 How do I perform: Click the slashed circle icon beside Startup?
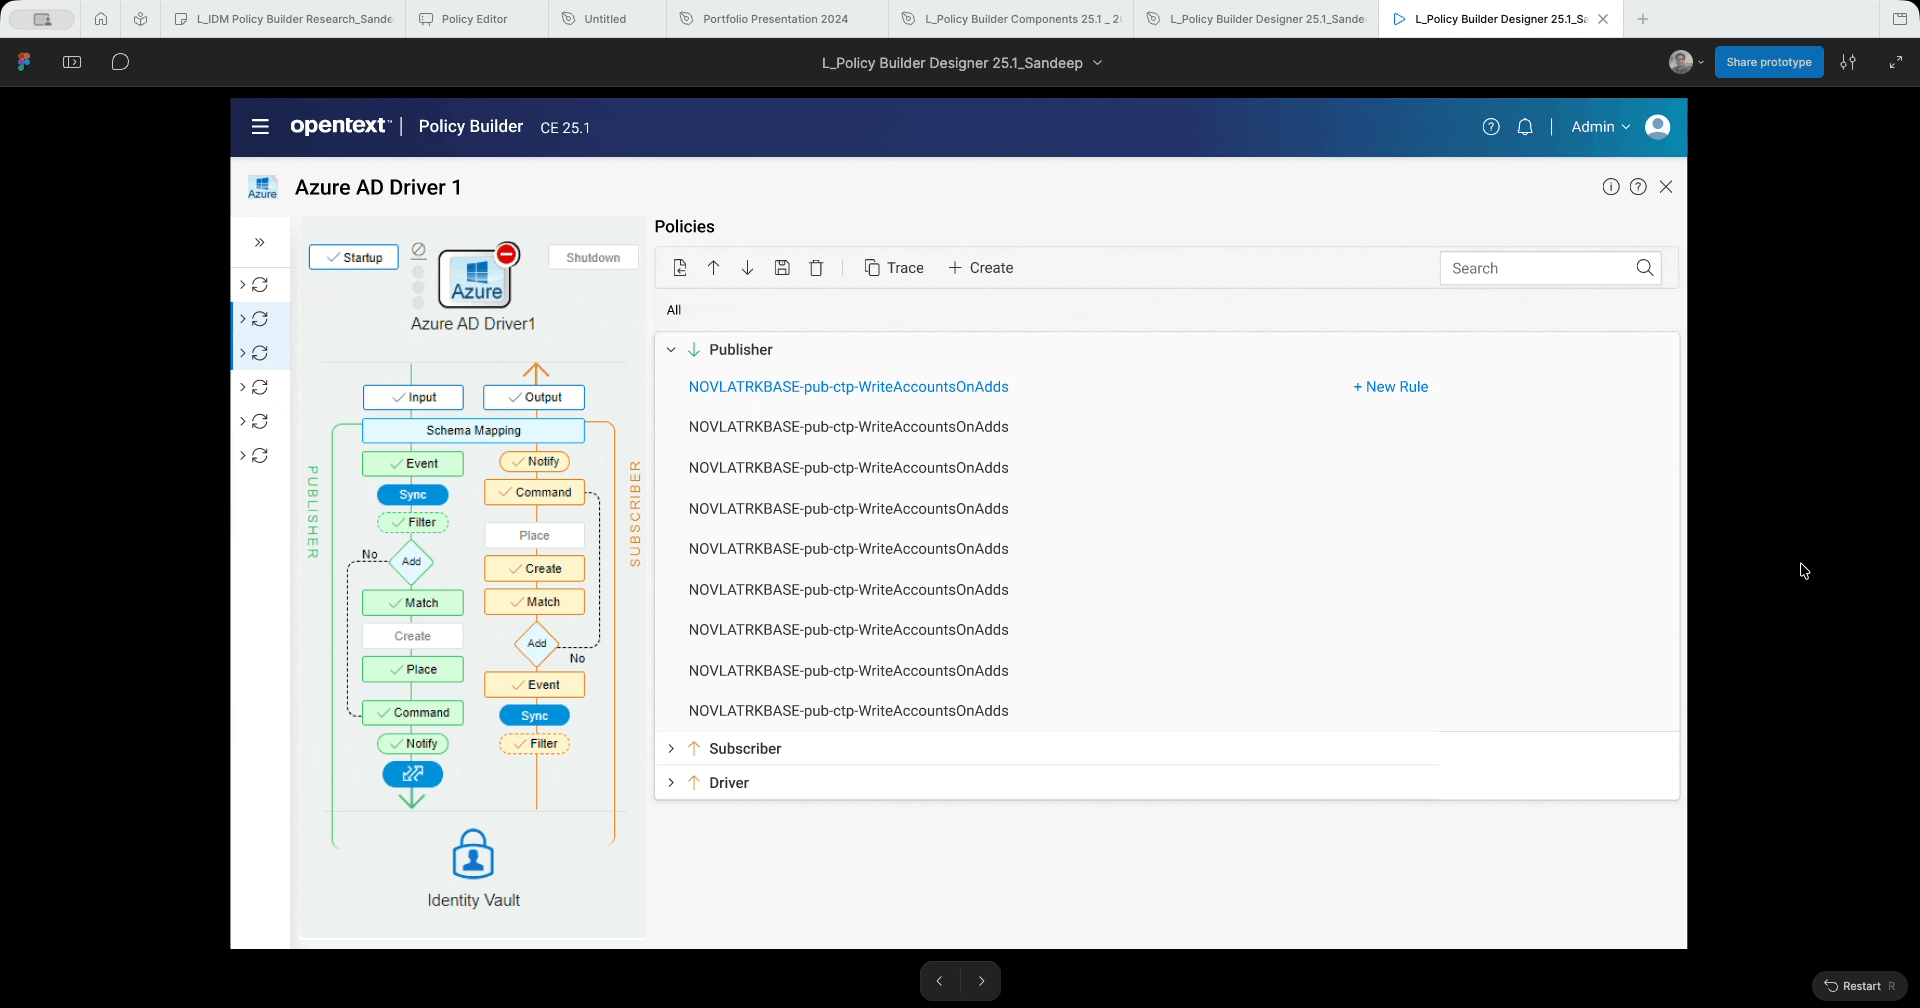[x=419, y=250]
